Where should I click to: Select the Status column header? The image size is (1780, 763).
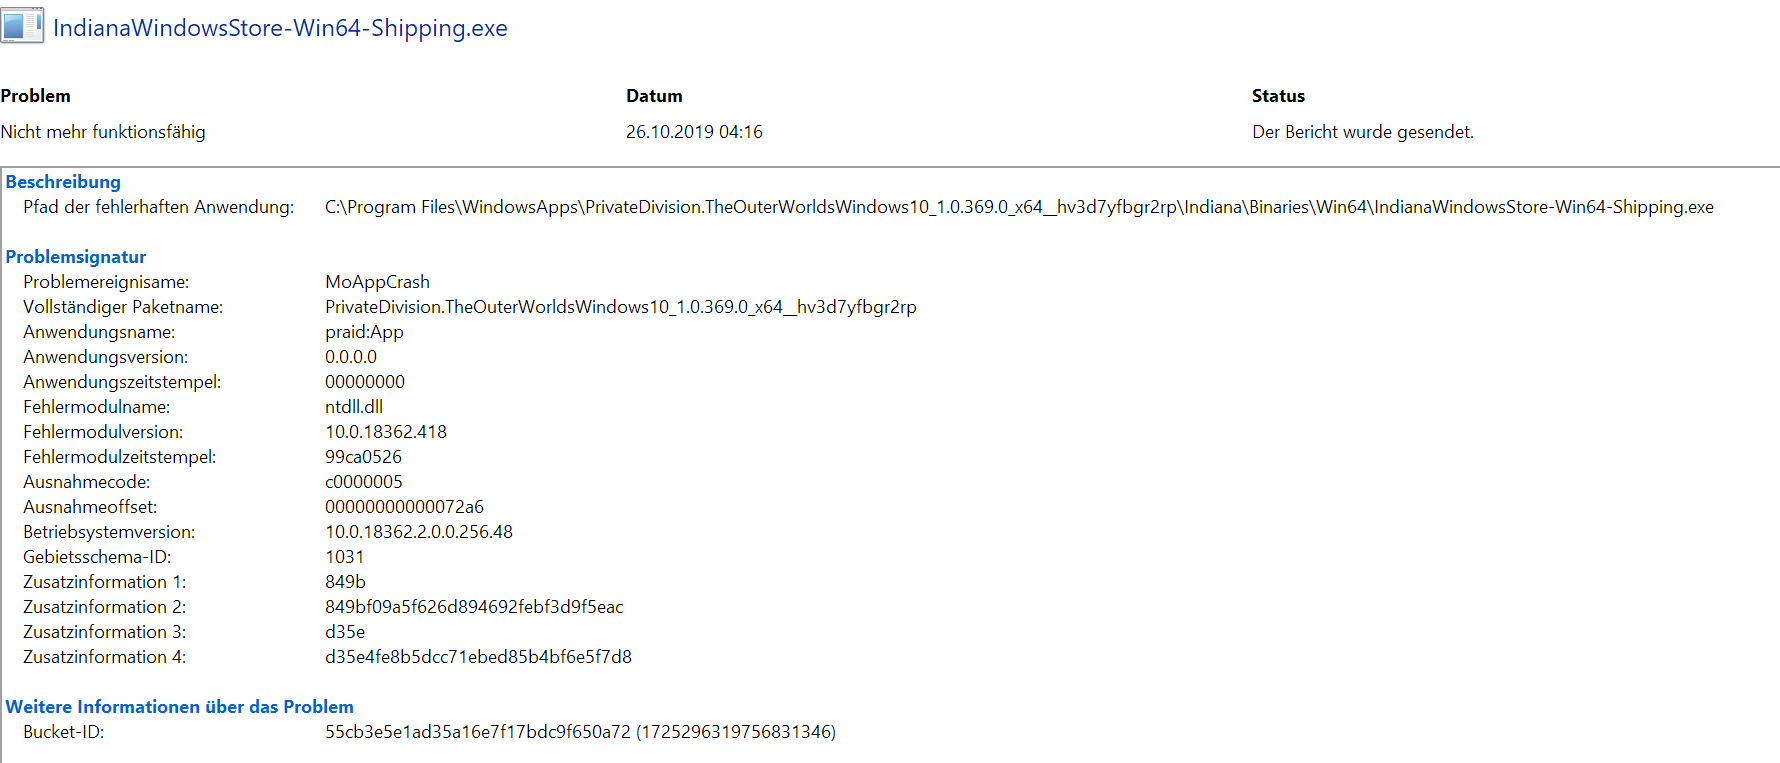[1278, 96]
